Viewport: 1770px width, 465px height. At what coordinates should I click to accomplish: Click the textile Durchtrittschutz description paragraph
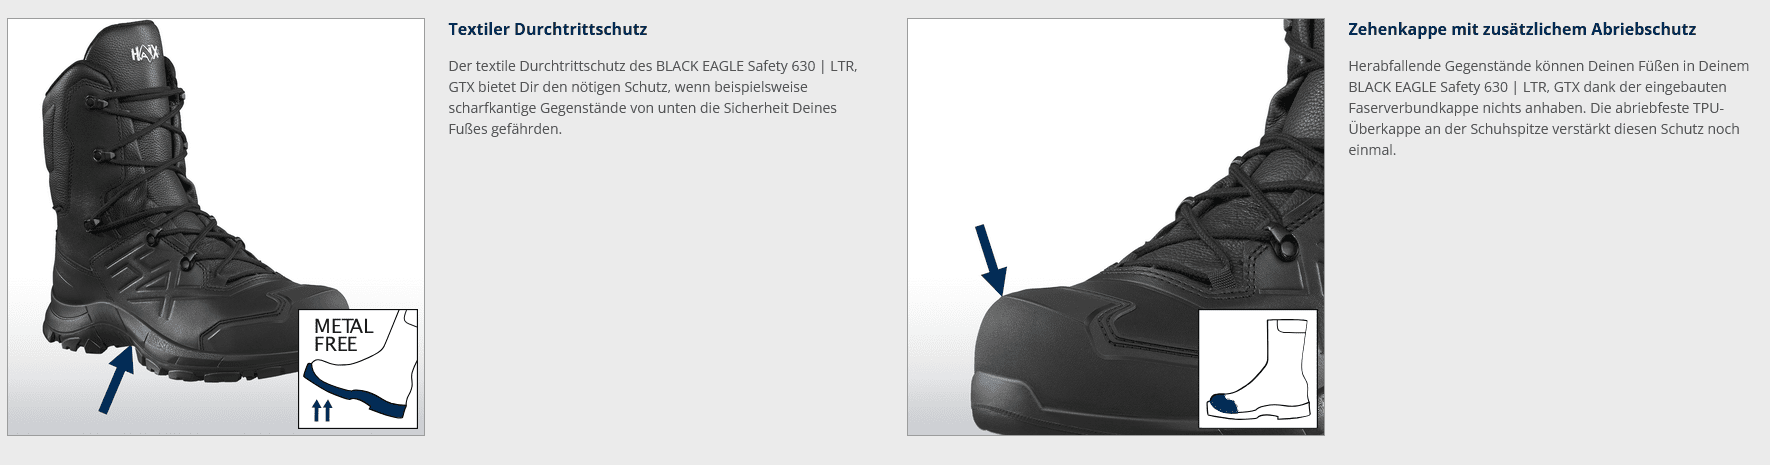(x=652, y=97)
